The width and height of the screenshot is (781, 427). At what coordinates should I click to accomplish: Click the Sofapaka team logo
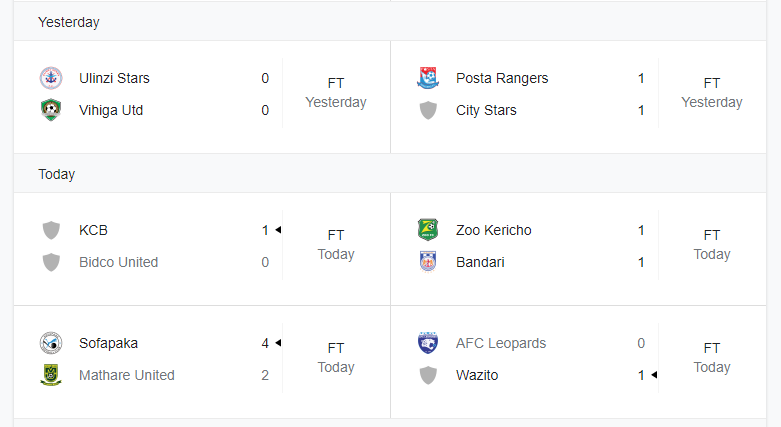click(x=51, y=343)
